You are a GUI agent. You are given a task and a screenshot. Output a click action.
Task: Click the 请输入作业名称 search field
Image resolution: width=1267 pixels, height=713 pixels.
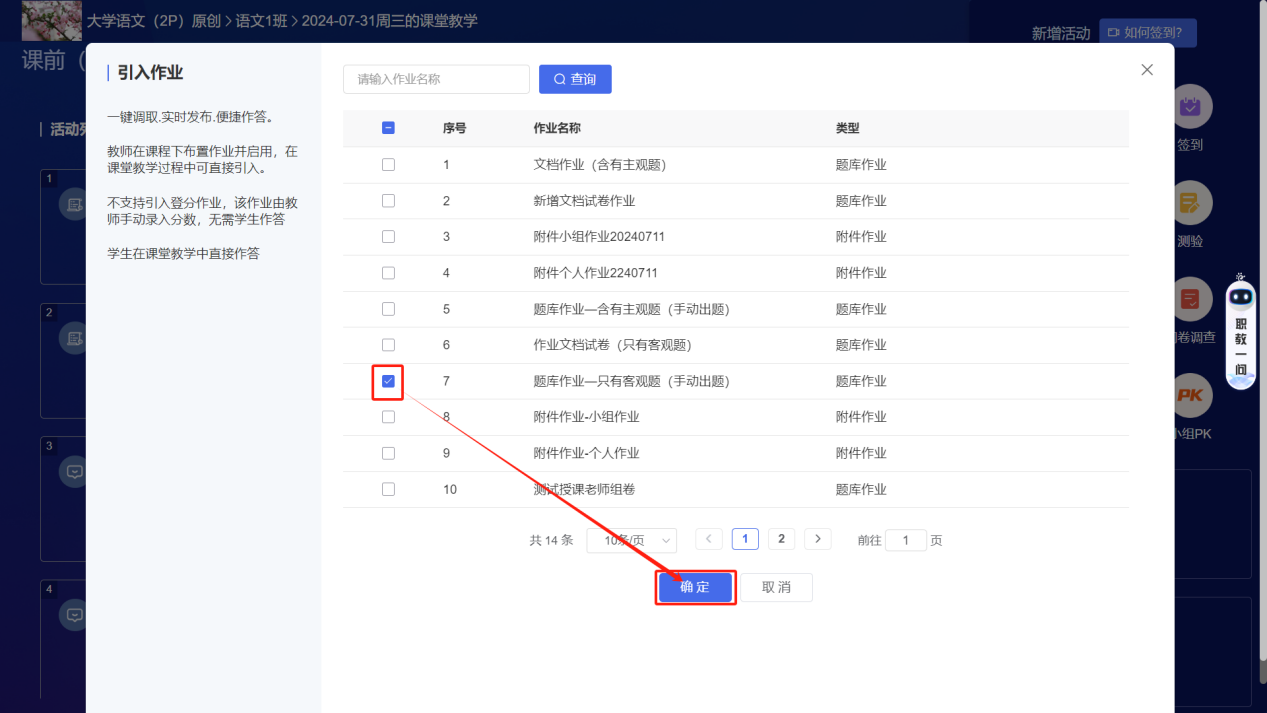(436, 79)
